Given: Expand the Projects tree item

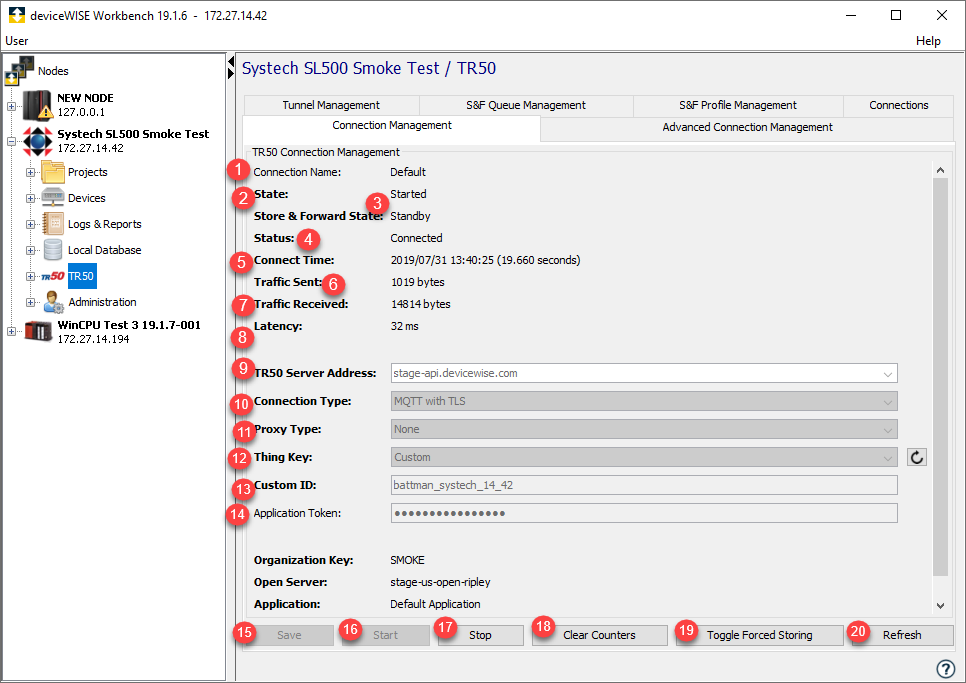Looking at the screenshot, I should pyautogui.click(x=30, y=172).
